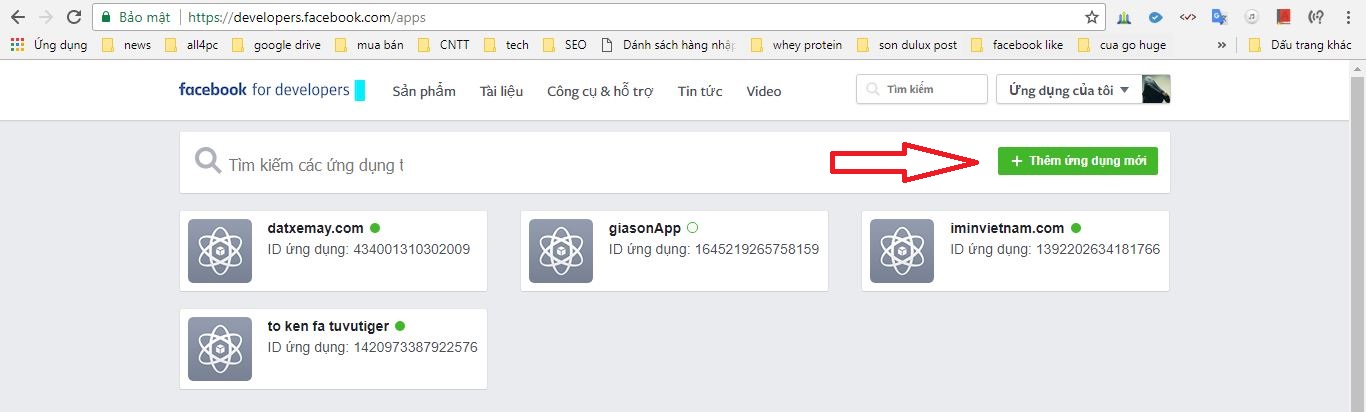Viewport: 1366px width, 412px height.
Task: Click the green padlock security icon
Action: coord(106,18)
